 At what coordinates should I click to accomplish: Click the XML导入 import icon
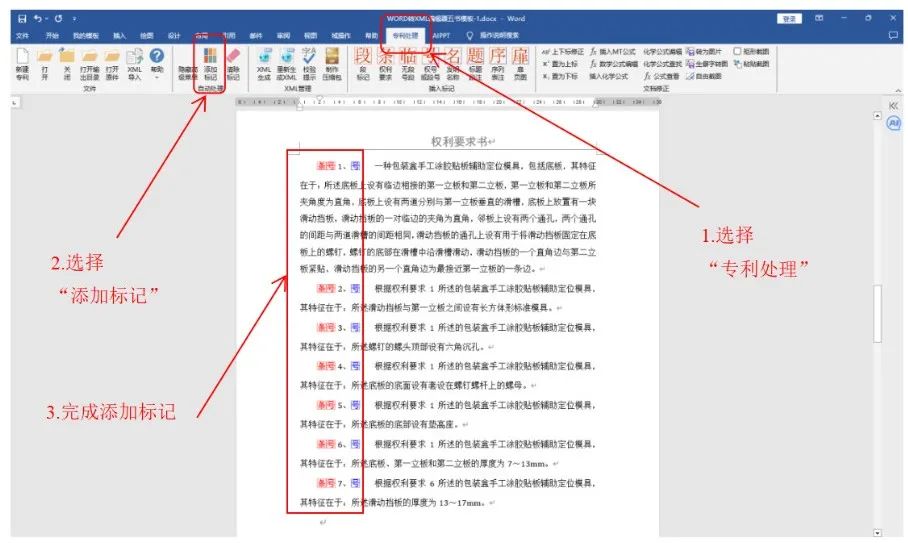[x=134, y=64]
